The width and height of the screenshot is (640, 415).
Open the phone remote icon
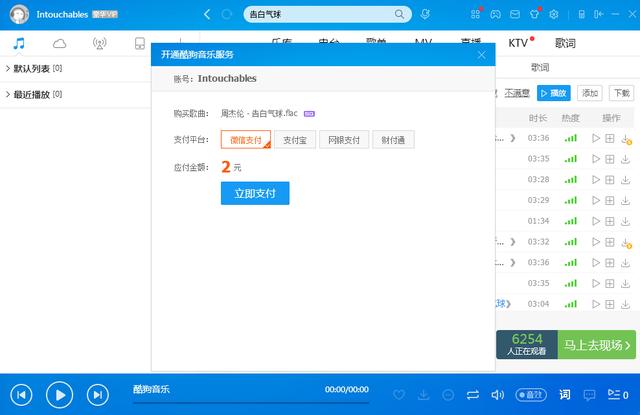[582, 15]
